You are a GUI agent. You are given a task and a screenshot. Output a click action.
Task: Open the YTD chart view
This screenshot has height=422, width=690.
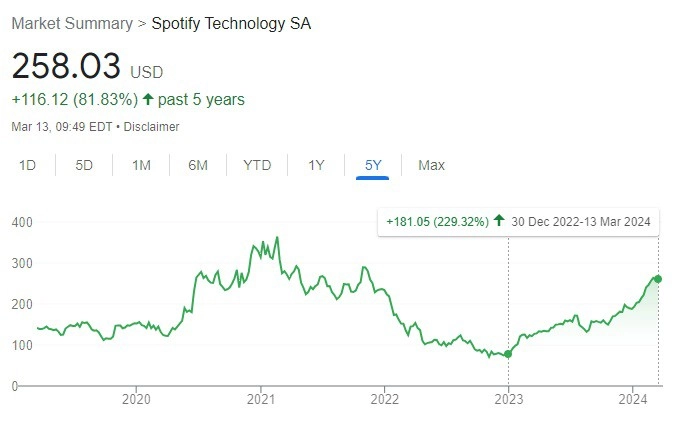click(257, 165)
